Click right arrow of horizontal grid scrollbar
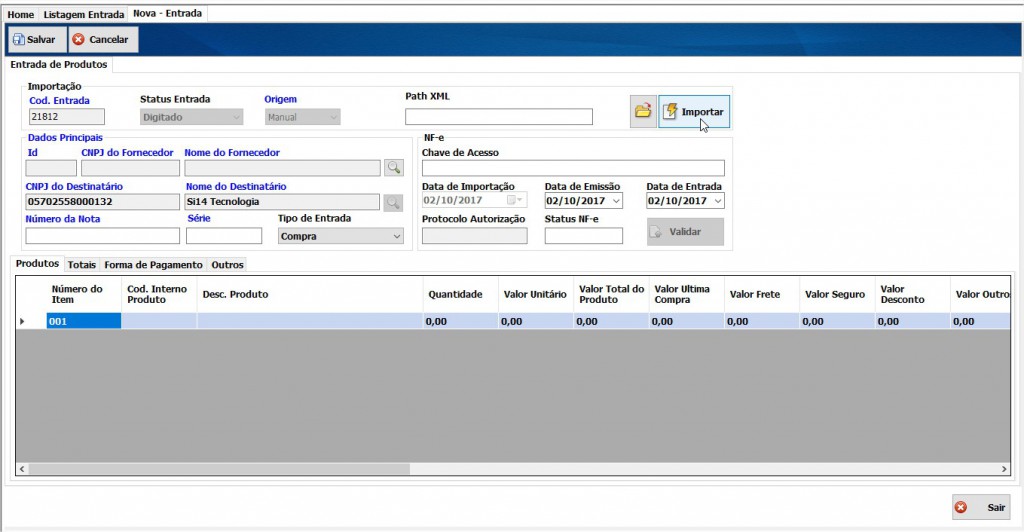This screenshot has width=1024, height=532. tap(1005, 469)
